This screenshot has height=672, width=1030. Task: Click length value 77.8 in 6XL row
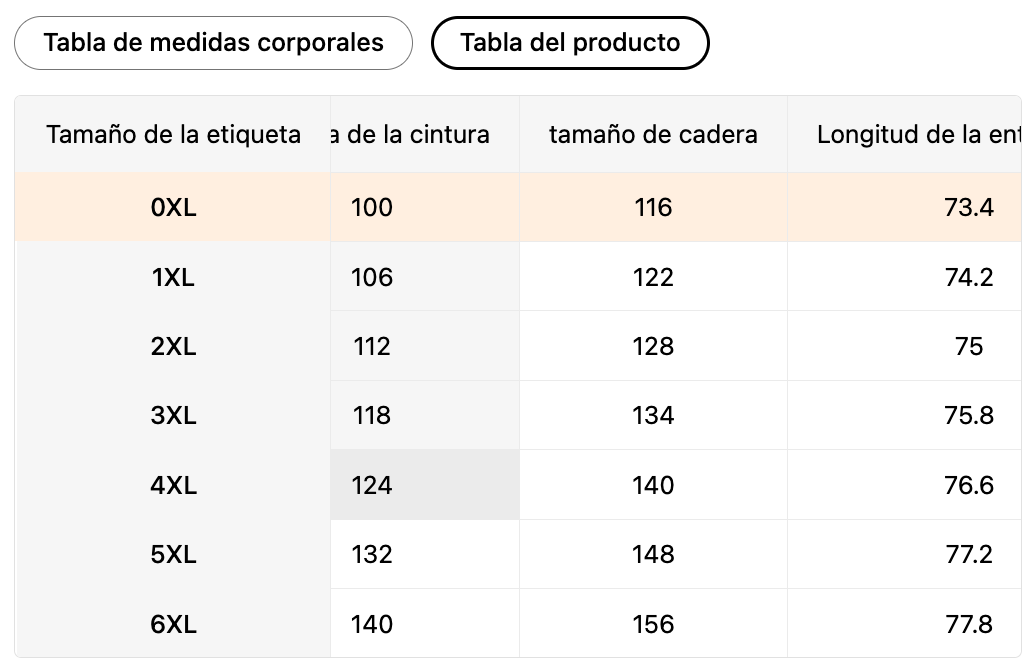coord(968,625)
